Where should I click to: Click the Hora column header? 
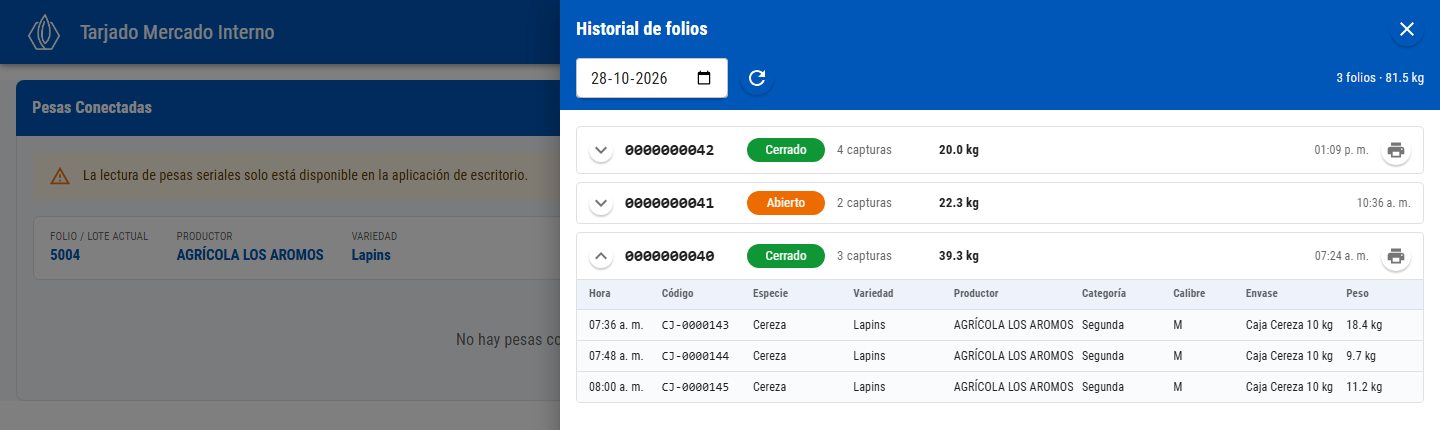coord(600,294)
